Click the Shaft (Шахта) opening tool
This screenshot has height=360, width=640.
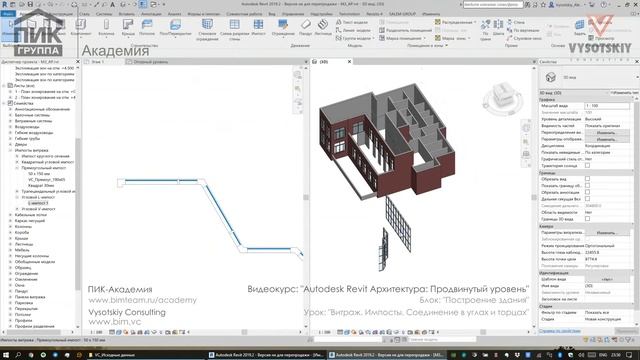click(x=498, y=28)
